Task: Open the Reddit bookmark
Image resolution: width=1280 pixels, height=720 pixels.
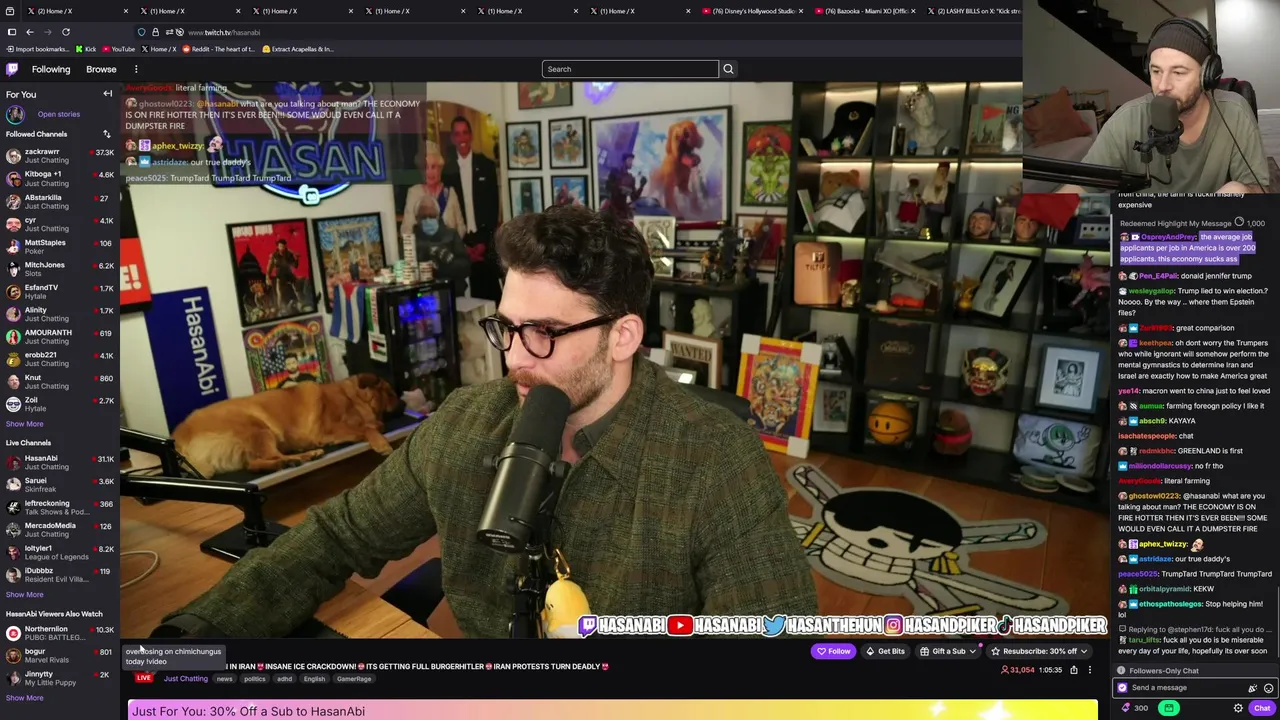Action: pyautogui.click(x=218, y=49)
